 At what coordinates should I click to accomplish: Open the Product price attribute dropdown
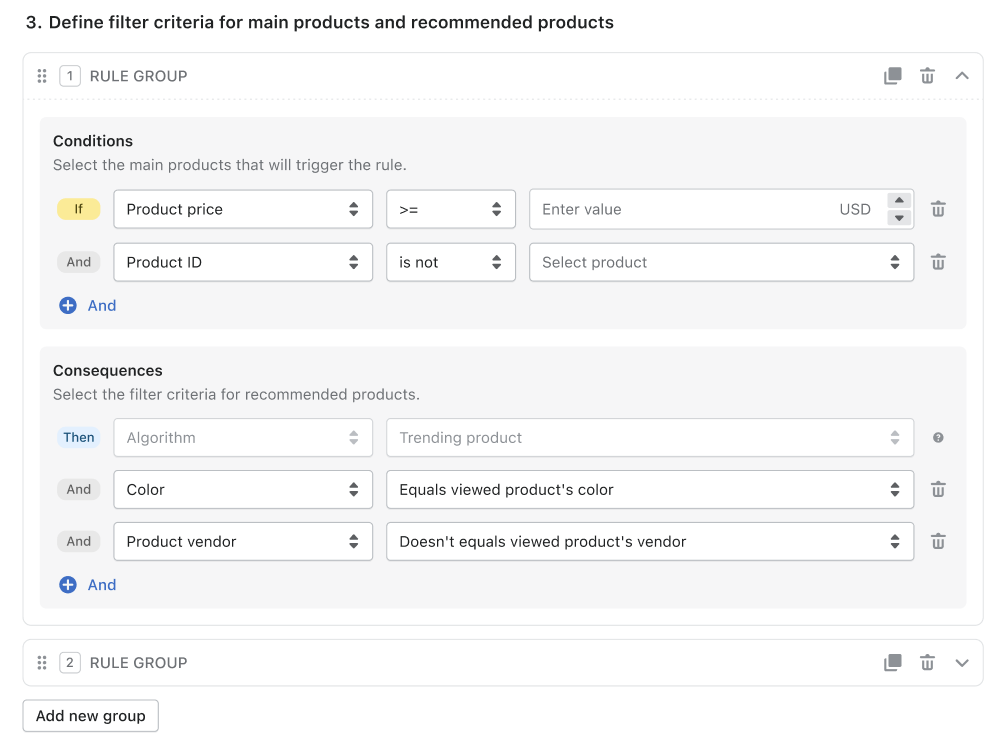pos(242,209)
